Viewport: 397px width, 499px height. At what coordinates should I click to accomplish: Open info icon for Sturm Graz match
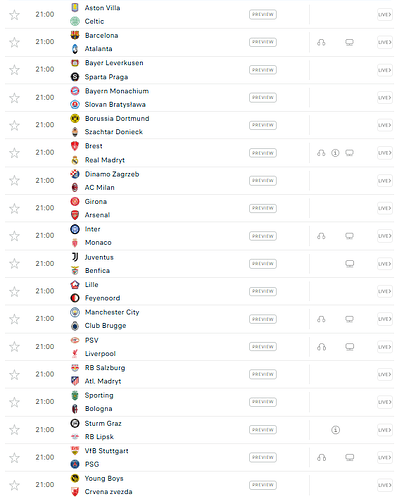335,430
